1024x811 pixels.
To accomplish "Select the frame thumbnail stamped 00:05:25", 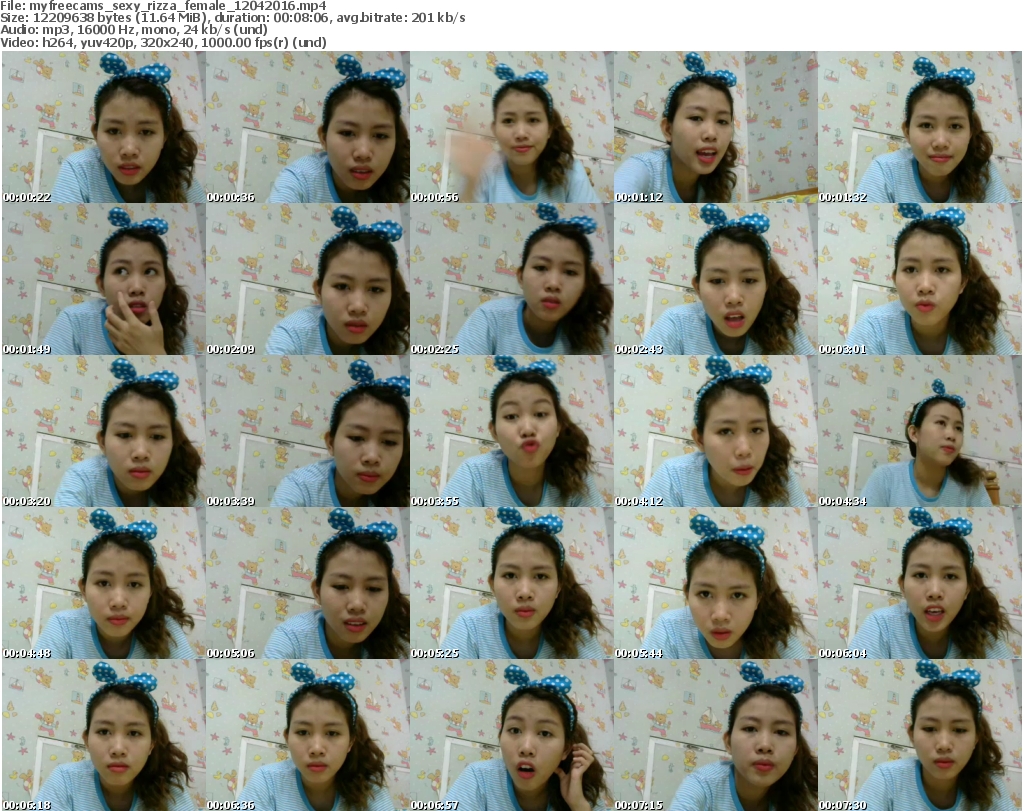I will (511, 583).
